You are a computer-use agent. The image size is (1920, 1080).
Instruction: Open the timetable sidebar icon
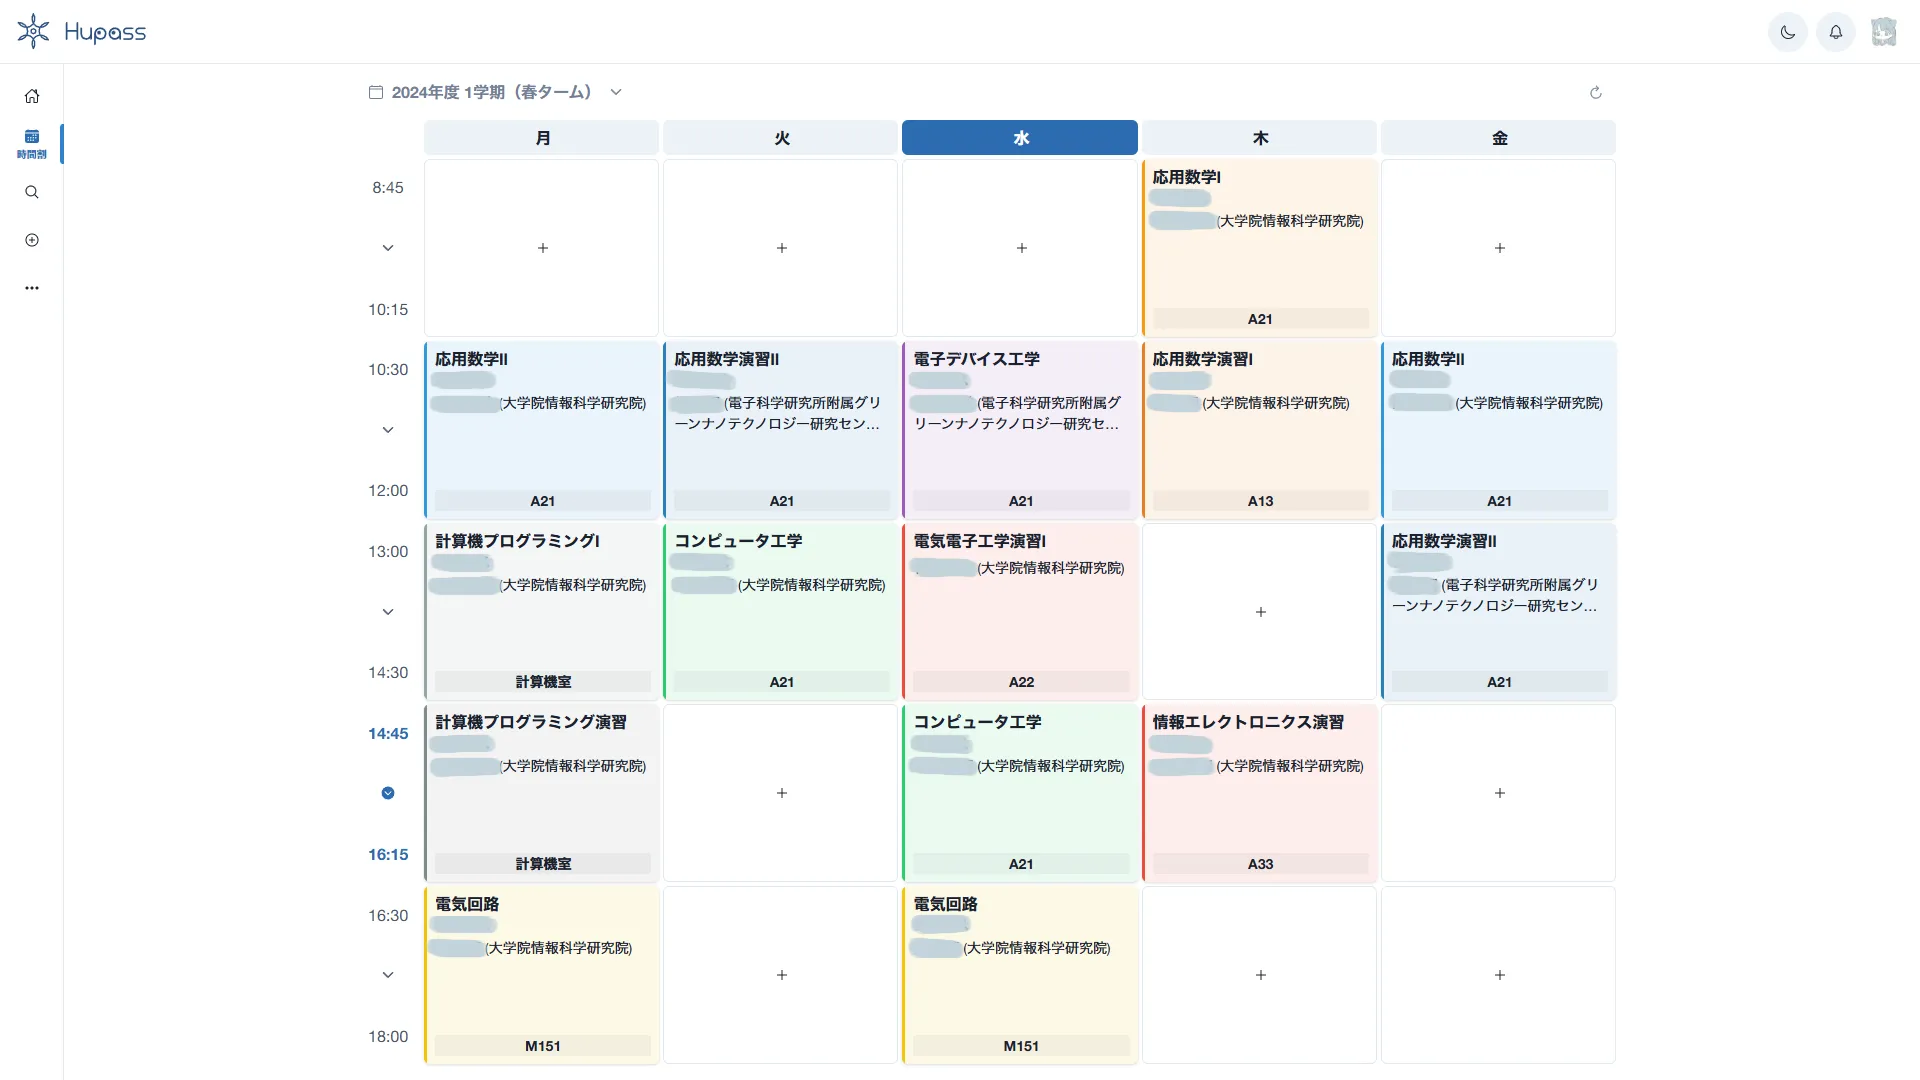coord(32,143)
